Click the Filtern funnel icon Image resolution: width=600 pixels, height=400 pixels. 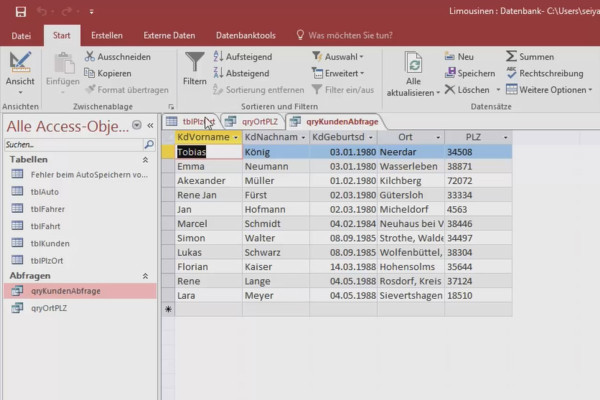click(195, 62)
